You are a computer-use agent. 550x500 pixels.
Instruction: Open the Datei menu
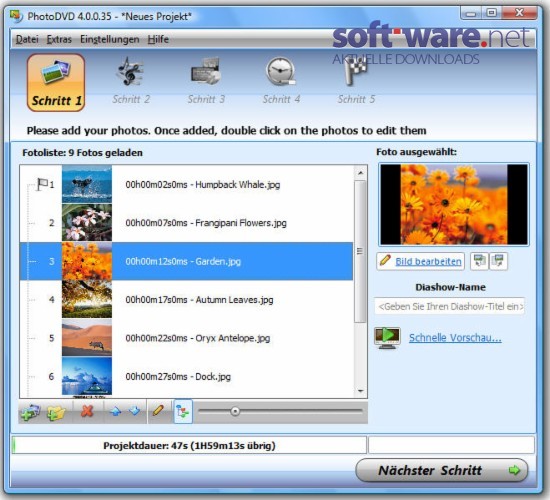(27, 39)
